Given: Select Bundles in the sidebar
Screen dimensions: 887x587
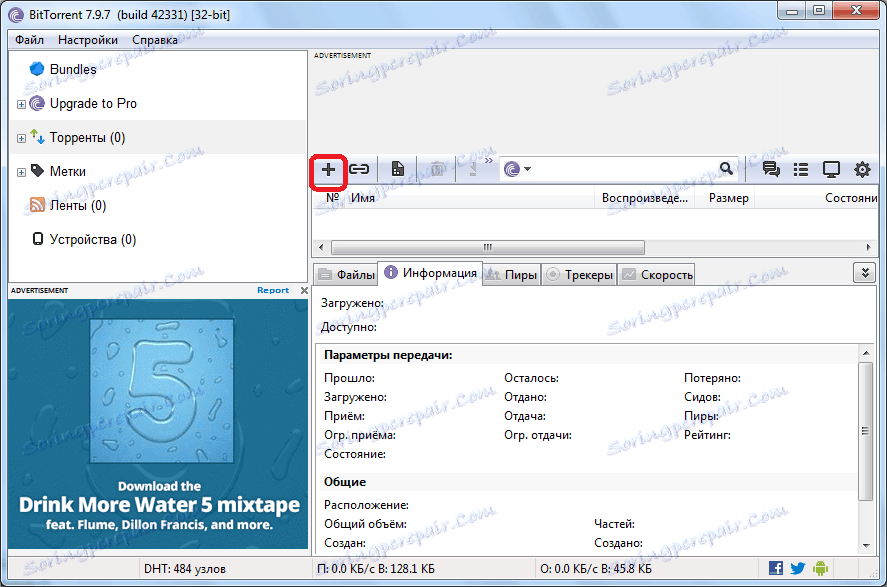Looking at the screenshot, I should [x=73, y=69].
